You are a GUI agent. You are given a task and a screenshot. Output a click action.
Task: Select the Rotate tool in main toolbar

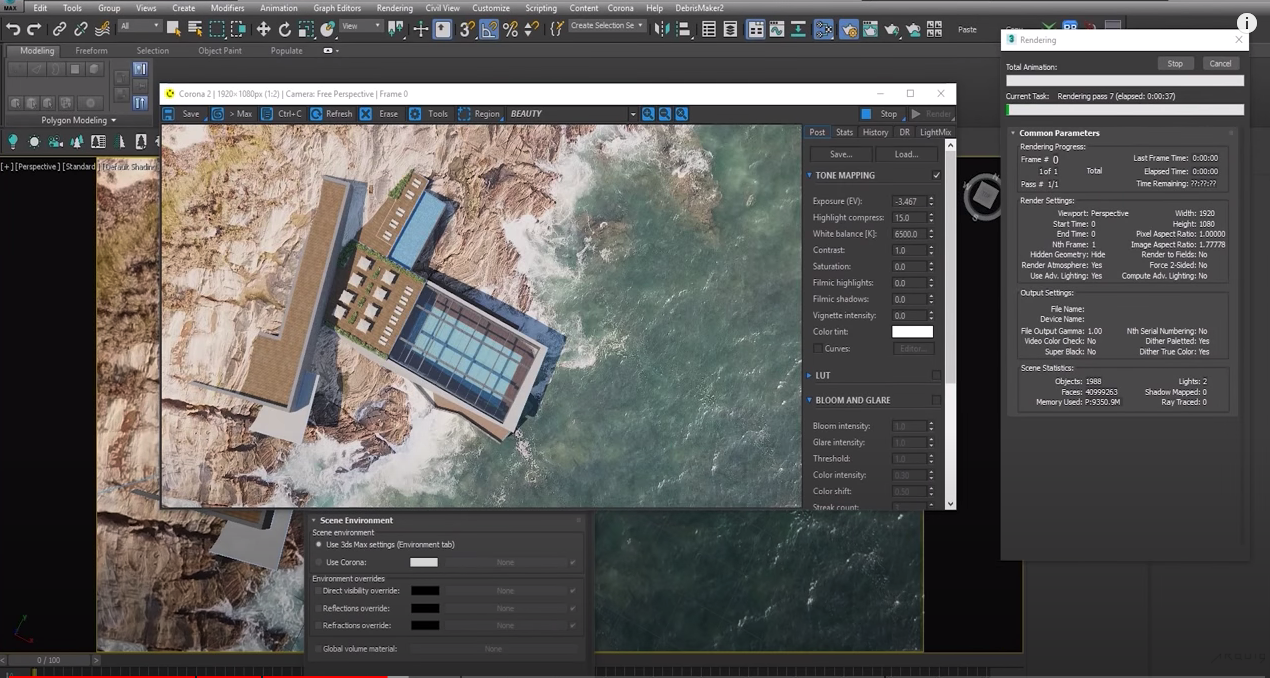pyautogui.click(x=285, y=30)
